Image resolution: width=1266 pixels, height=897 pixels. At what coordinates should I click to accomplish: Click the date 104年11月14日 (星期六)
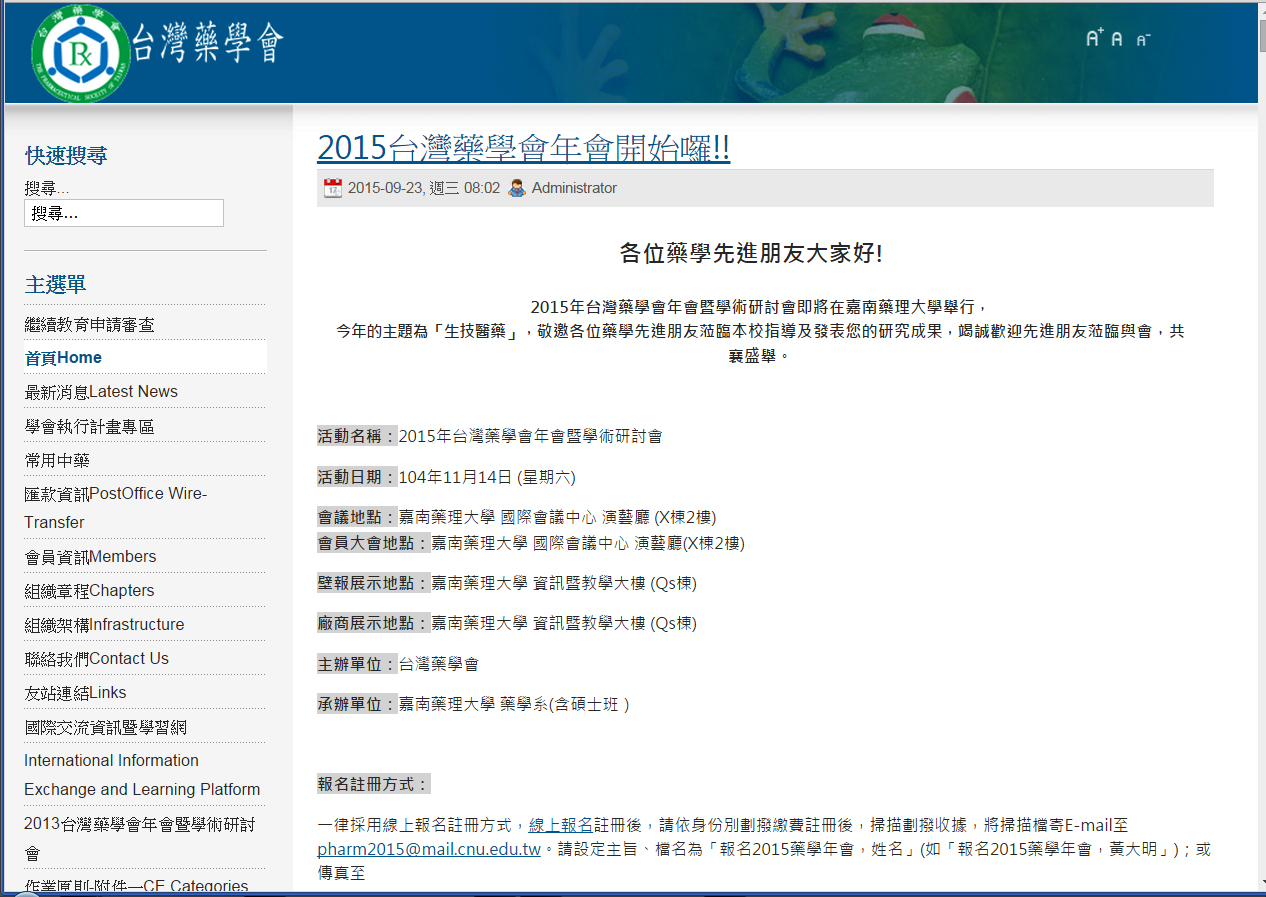click(487, 477)
